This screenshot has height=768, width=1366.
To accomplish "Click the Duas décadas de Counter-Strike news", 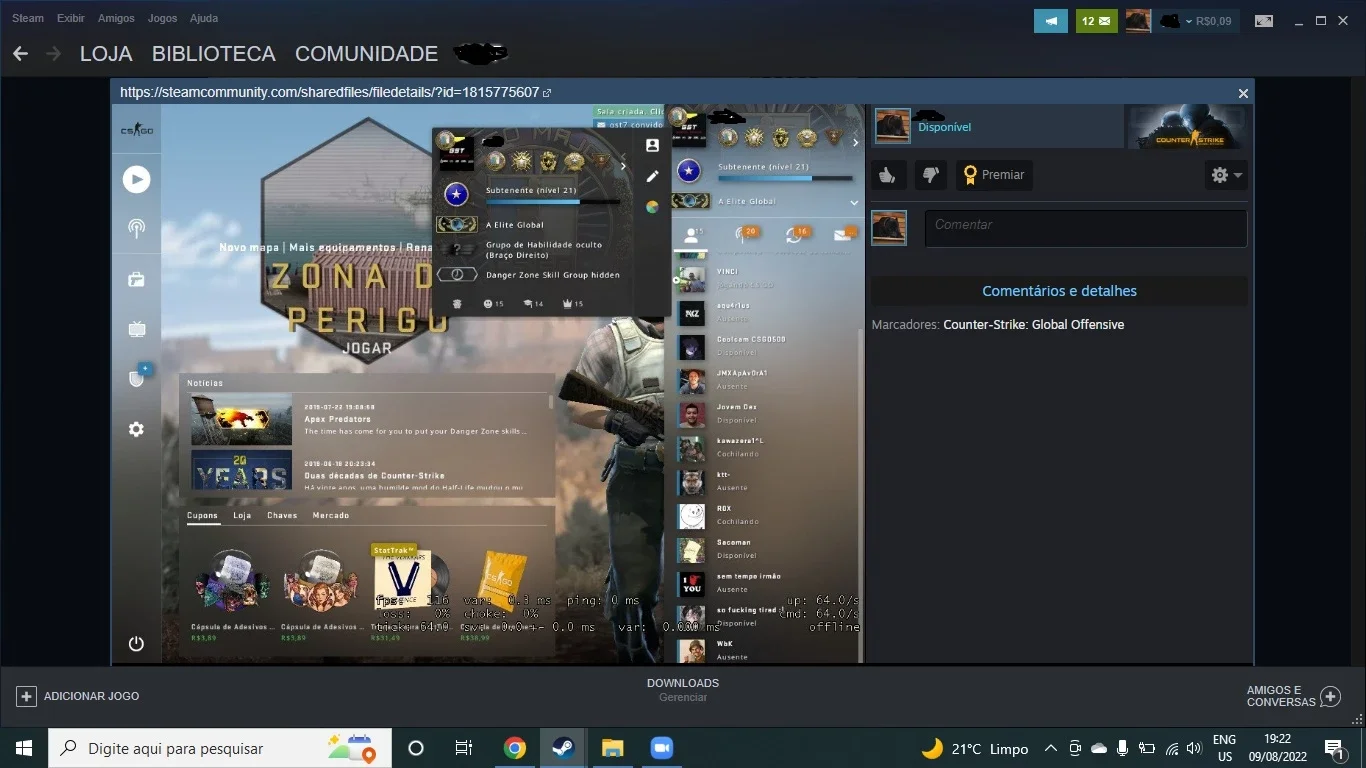I will click(x=367, y=471).
